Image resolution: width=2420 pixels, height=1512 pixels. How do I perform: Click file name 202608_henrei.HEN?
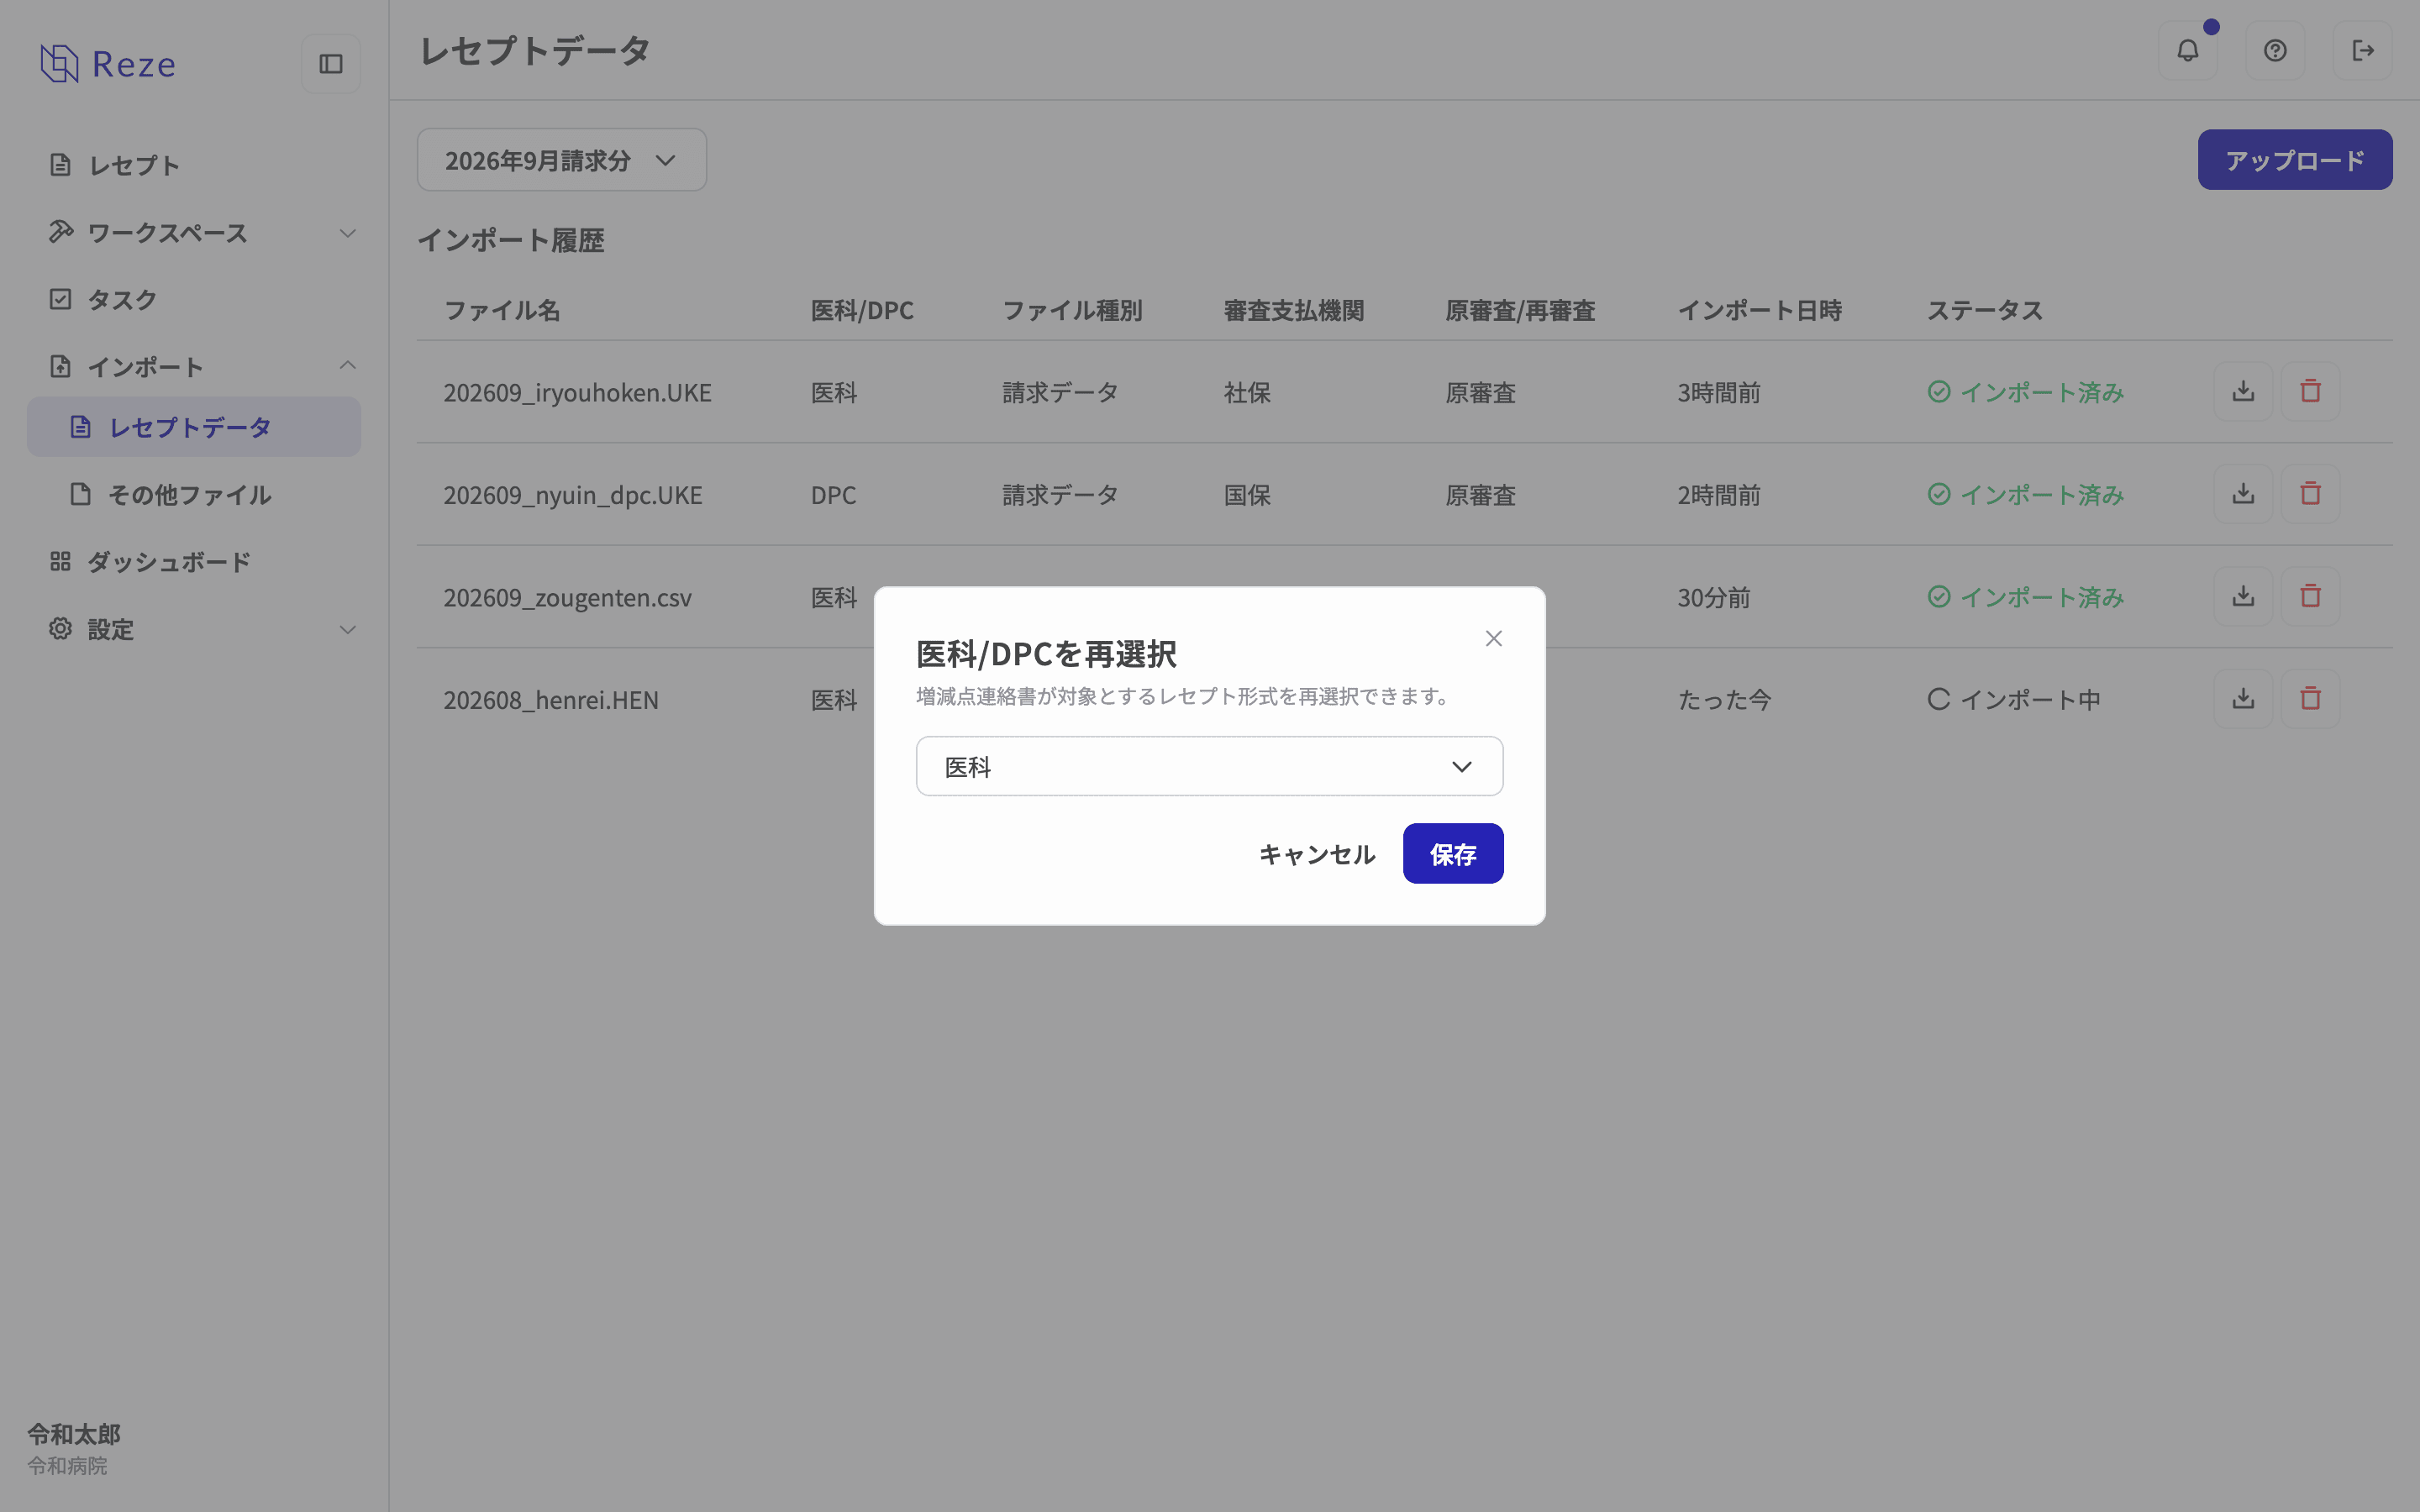pyautogui.click(x=551, y=700)
